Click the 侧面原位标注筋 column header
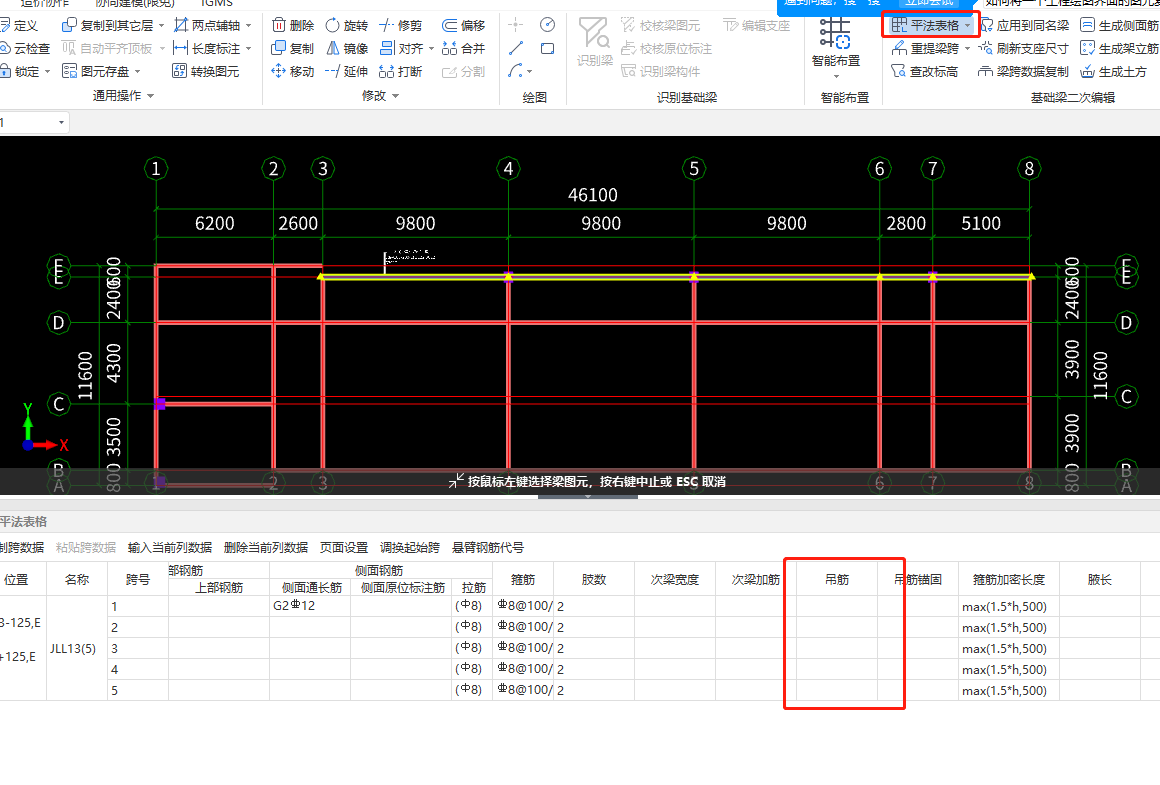The height and width of the screenshot is (785, 1160). point(402,587)
